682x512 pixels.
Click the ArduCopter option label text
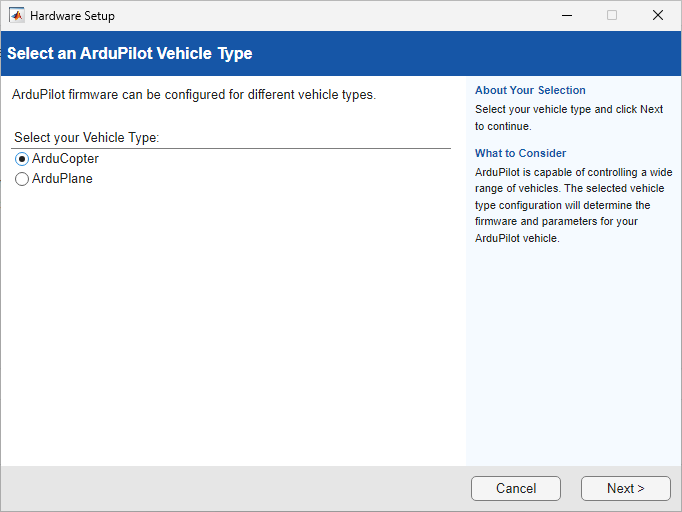[65, 159]
